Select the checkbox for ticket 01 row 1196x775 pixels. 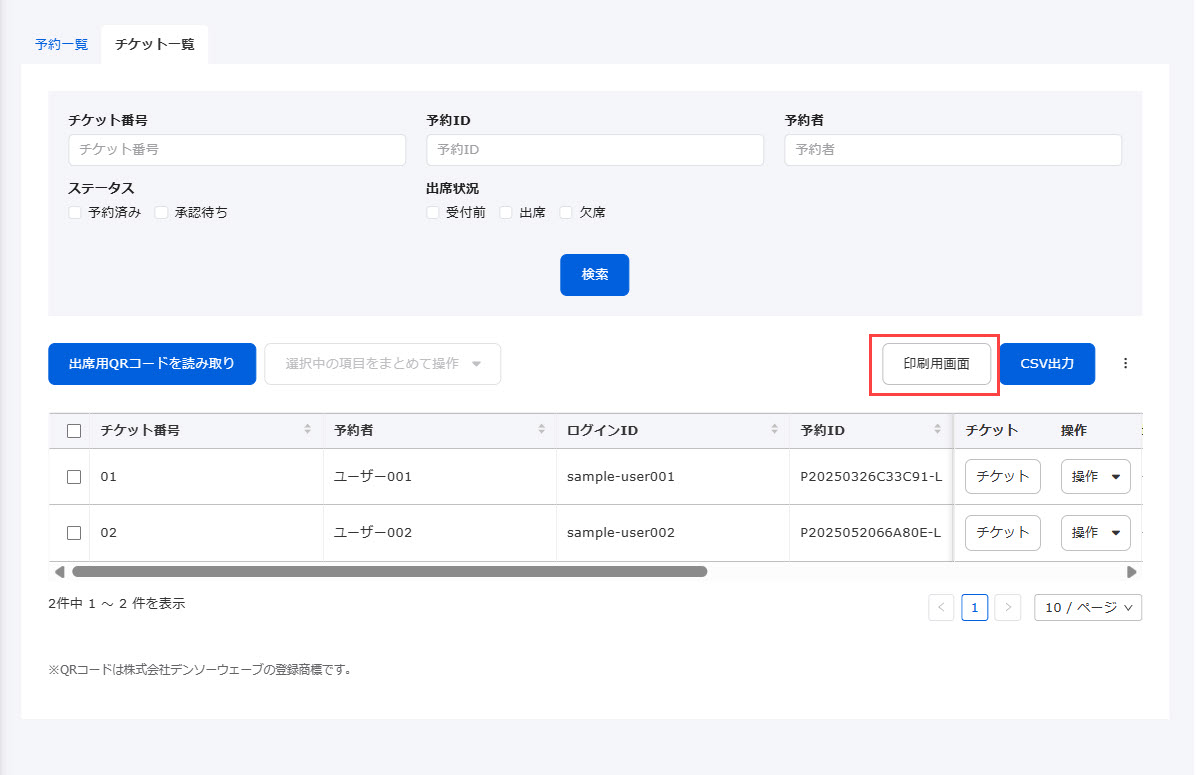pos(74,477)
